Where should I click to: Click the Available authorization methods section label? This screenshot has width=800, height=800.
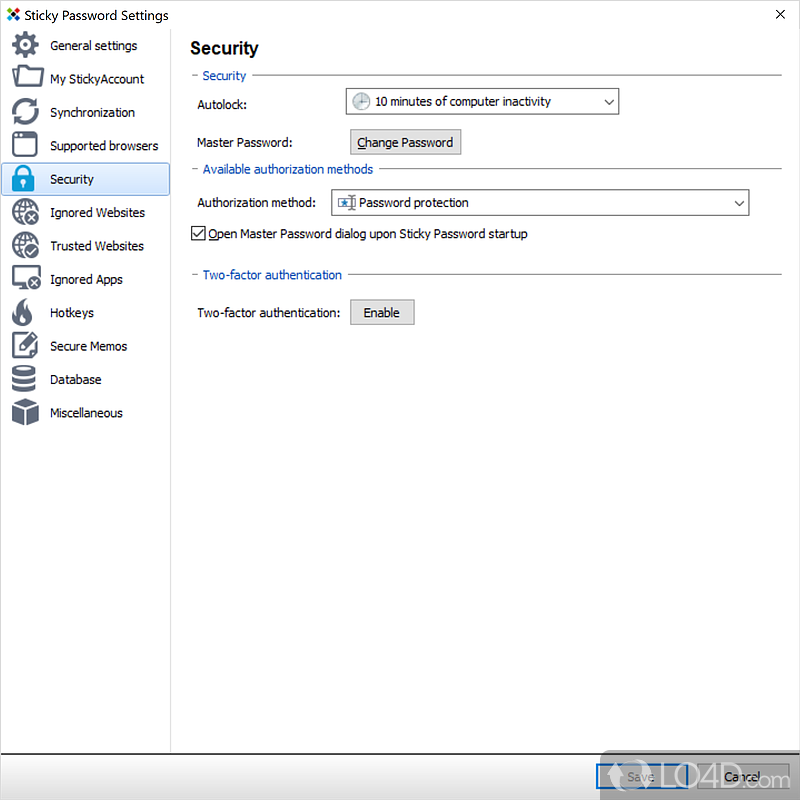pos(288,169)
